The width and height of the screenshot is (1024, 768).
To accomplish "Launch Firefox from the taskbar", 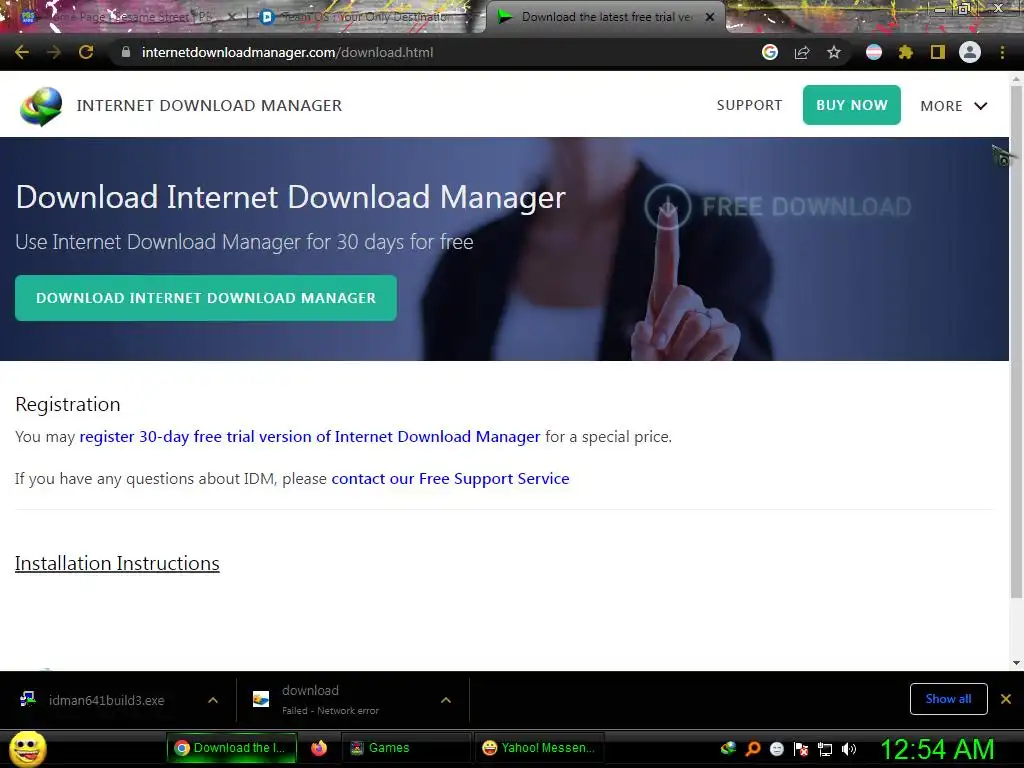I will point(319,748).
